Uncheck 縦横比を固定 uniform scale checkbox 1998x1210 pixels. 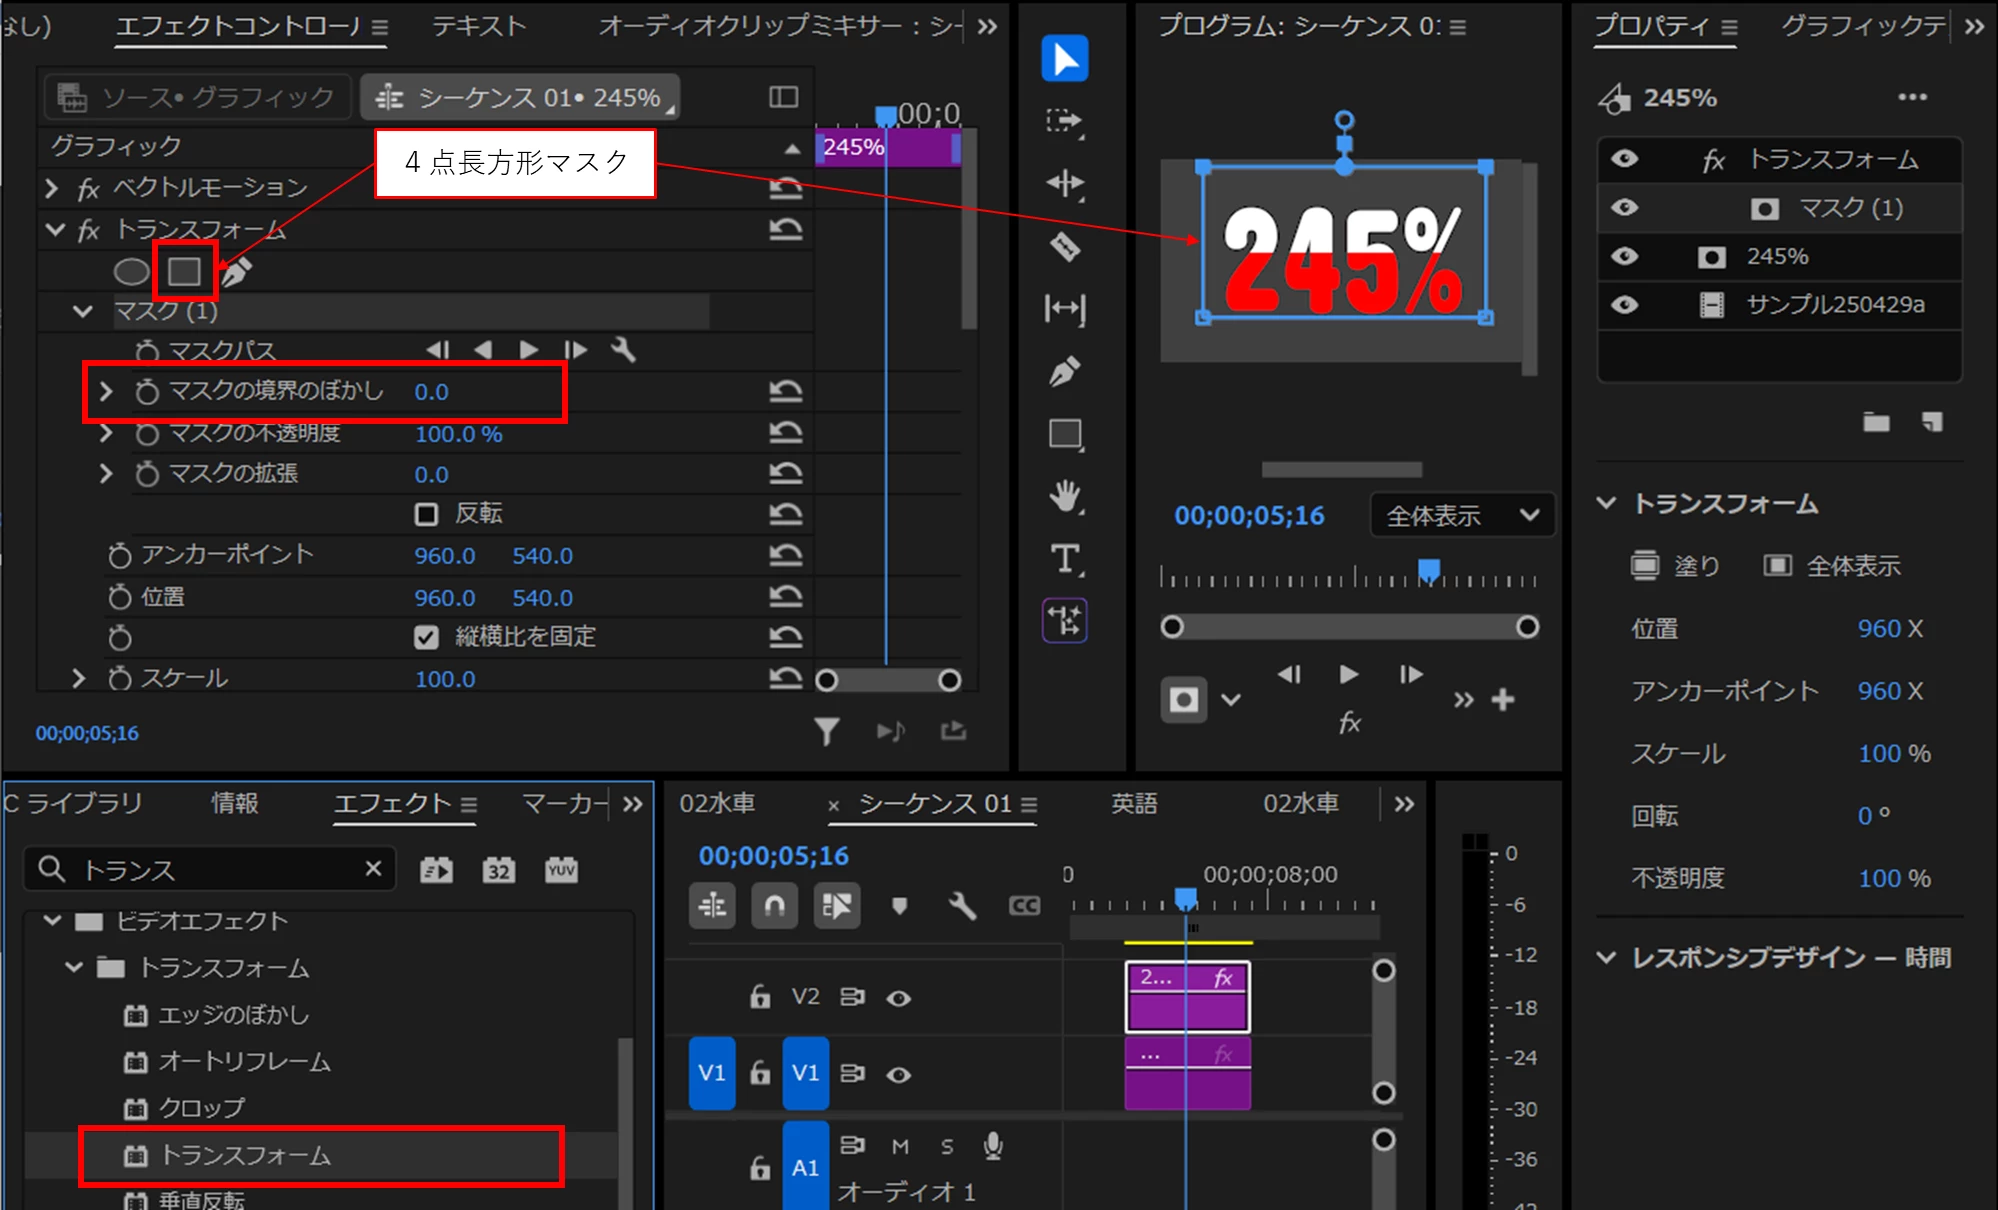[426, 637]
